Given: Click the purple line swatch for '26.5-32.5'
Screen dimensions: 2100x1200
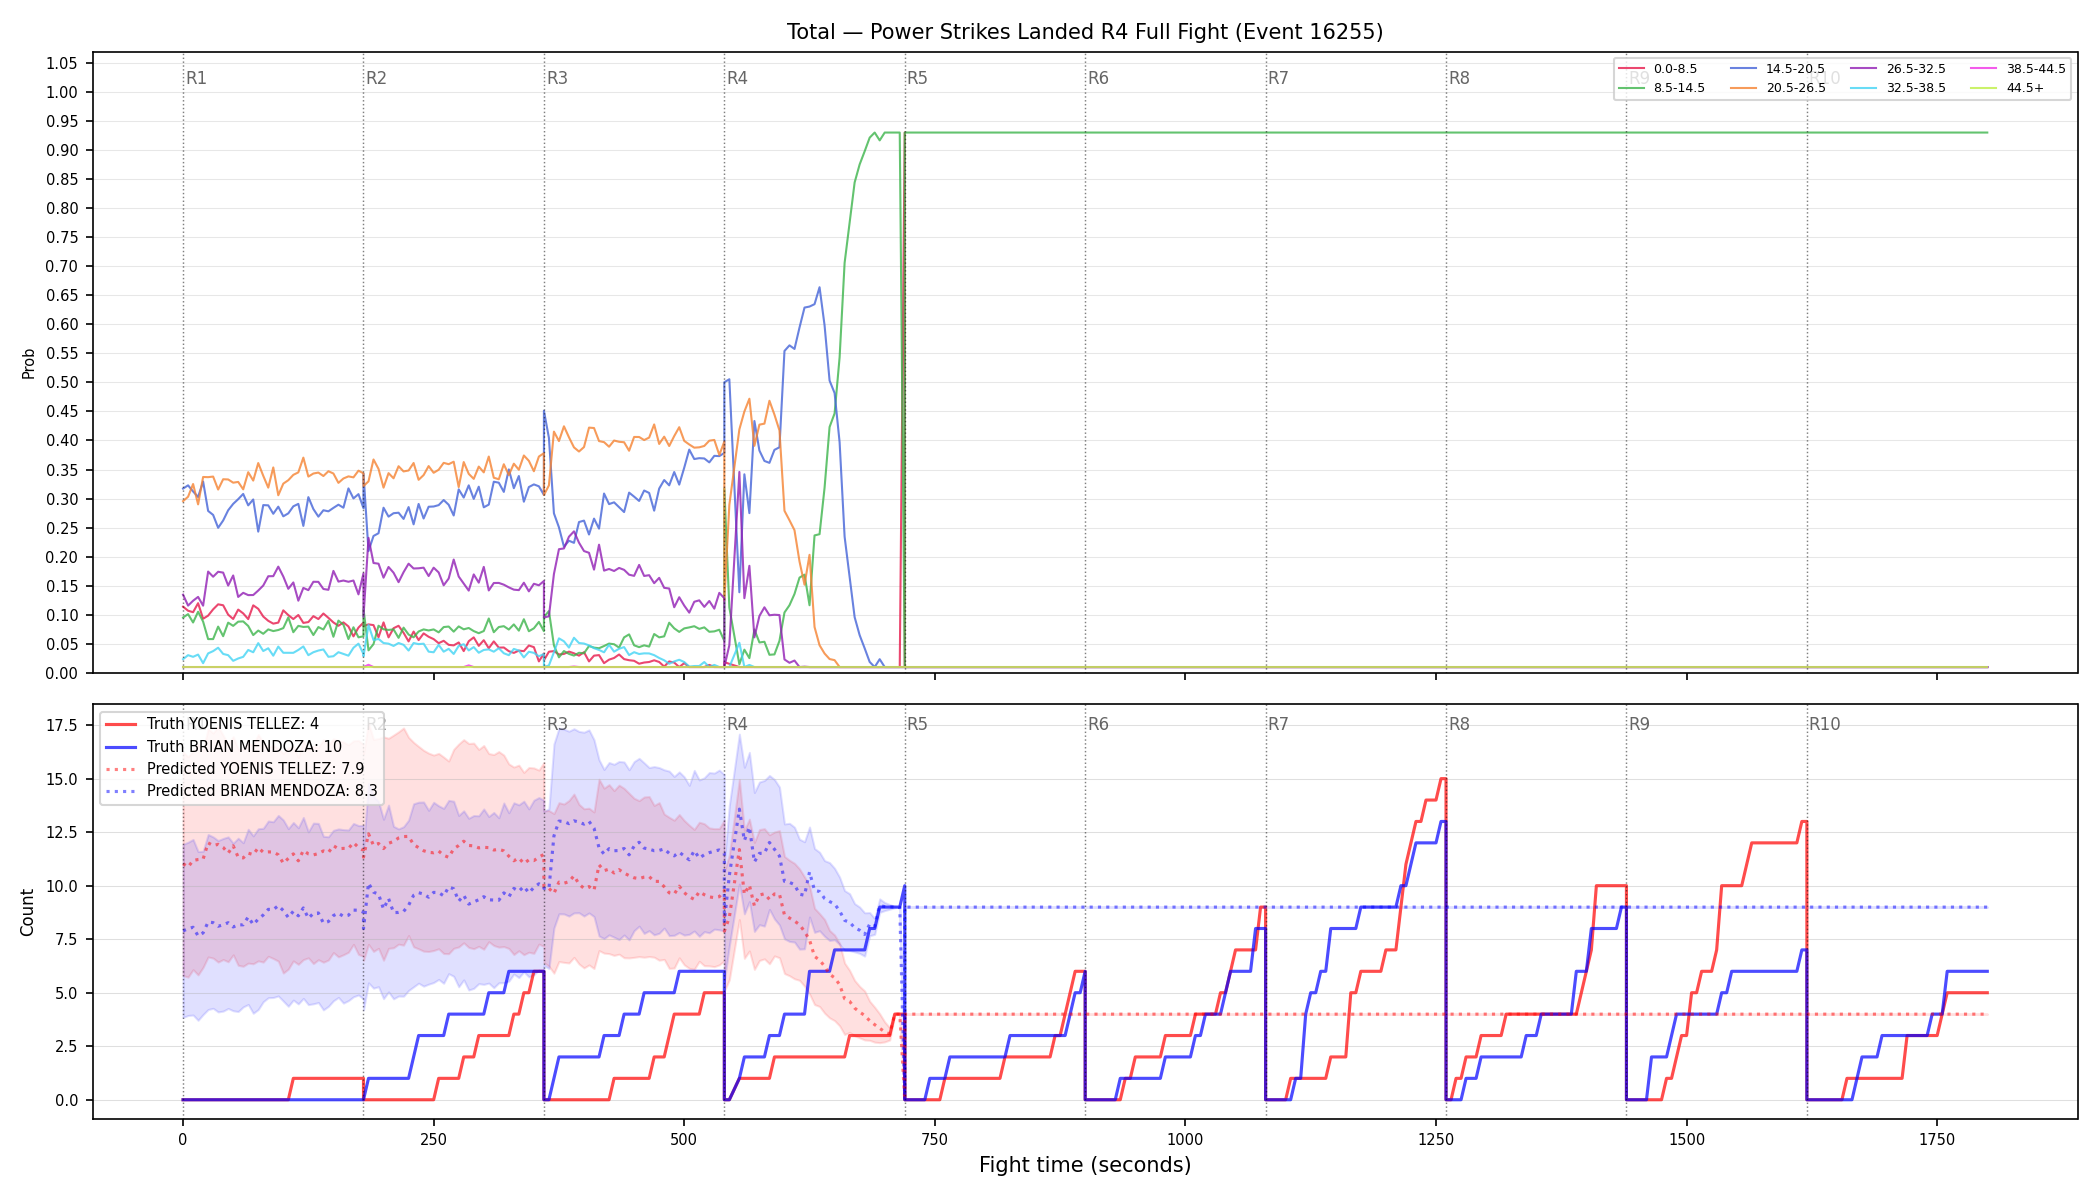Looking at the screenshot, I should pyautogui.click(x=1863, y=69).
